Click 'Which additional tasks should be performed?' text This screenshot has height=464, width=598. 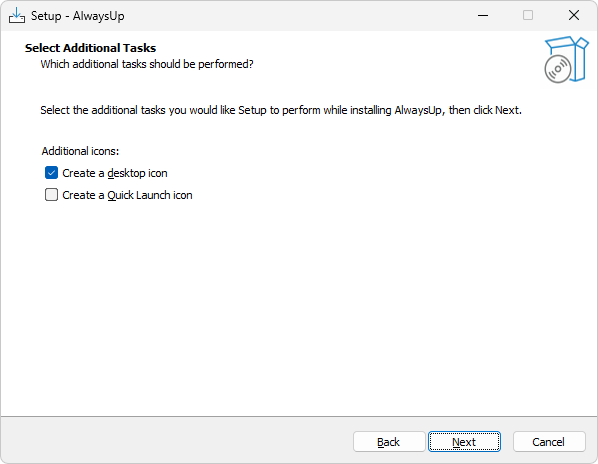point(147,64)
